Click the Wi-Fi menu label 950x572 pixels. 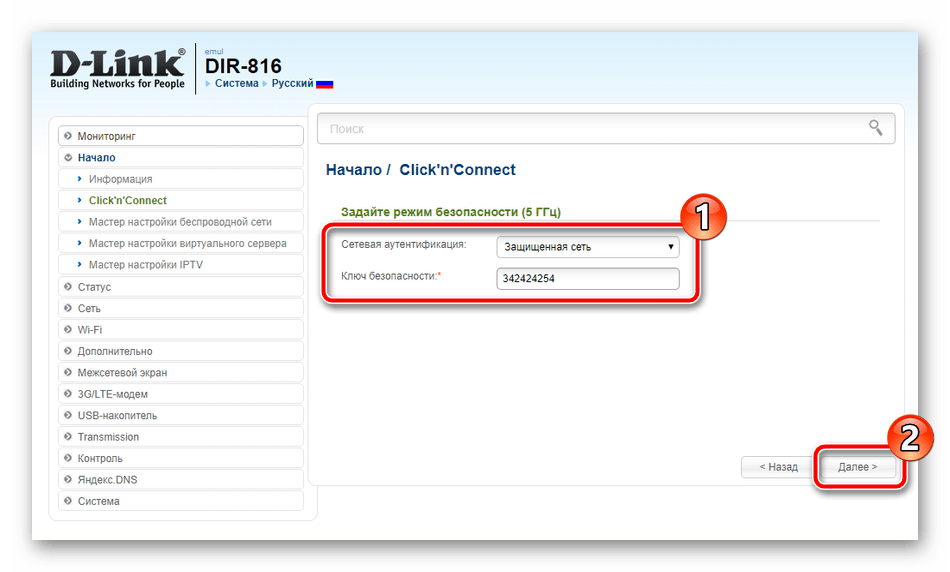tap(90, 330)
